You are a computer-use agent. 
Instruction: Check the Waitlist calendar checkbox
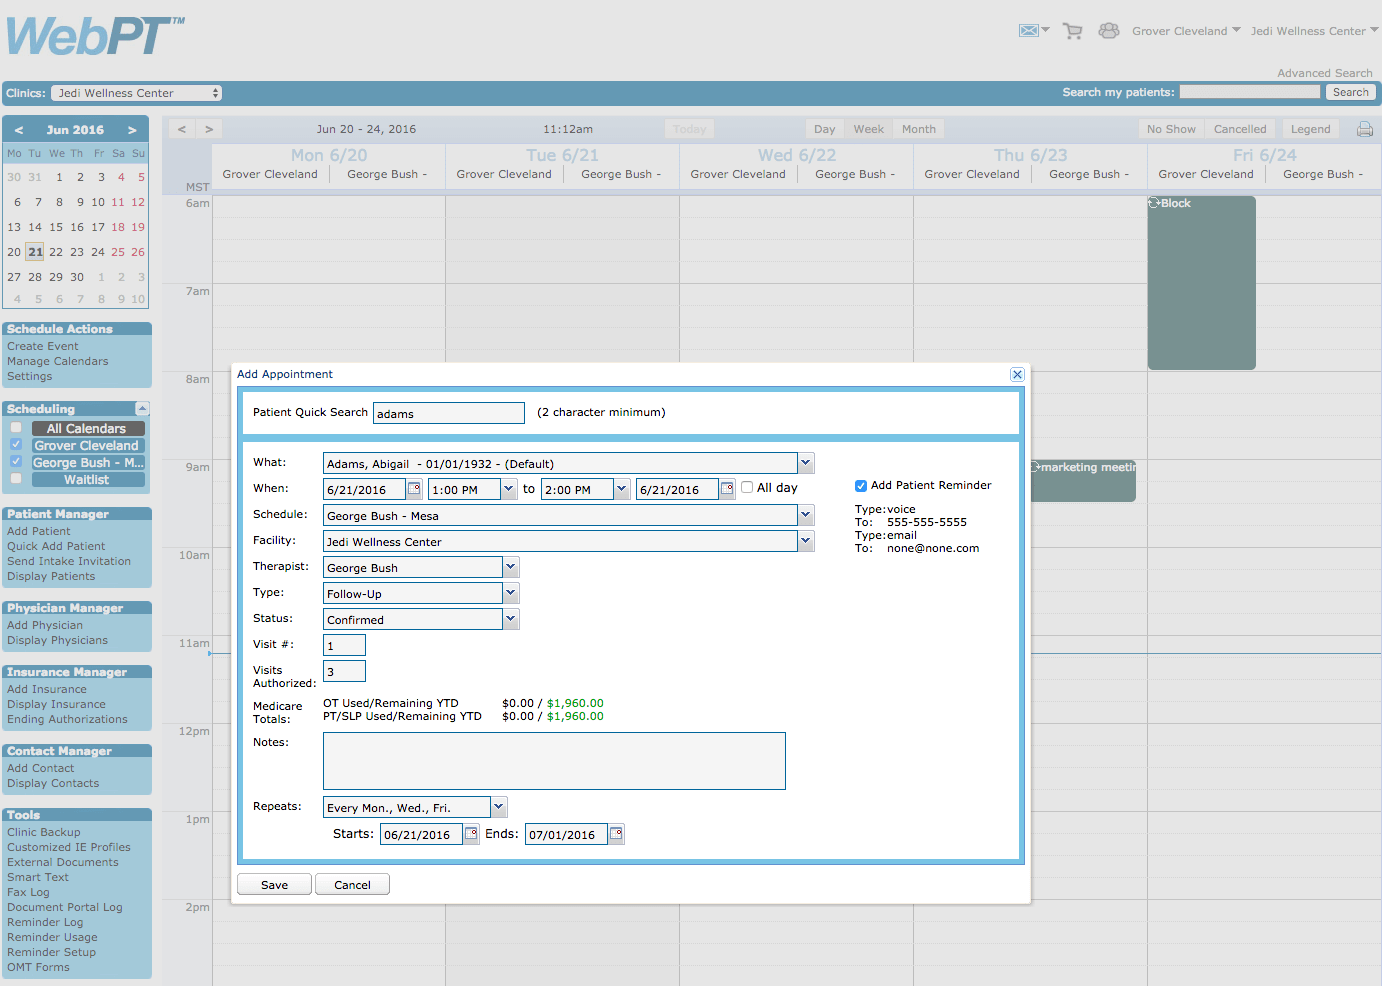click(x=16, y=479)
